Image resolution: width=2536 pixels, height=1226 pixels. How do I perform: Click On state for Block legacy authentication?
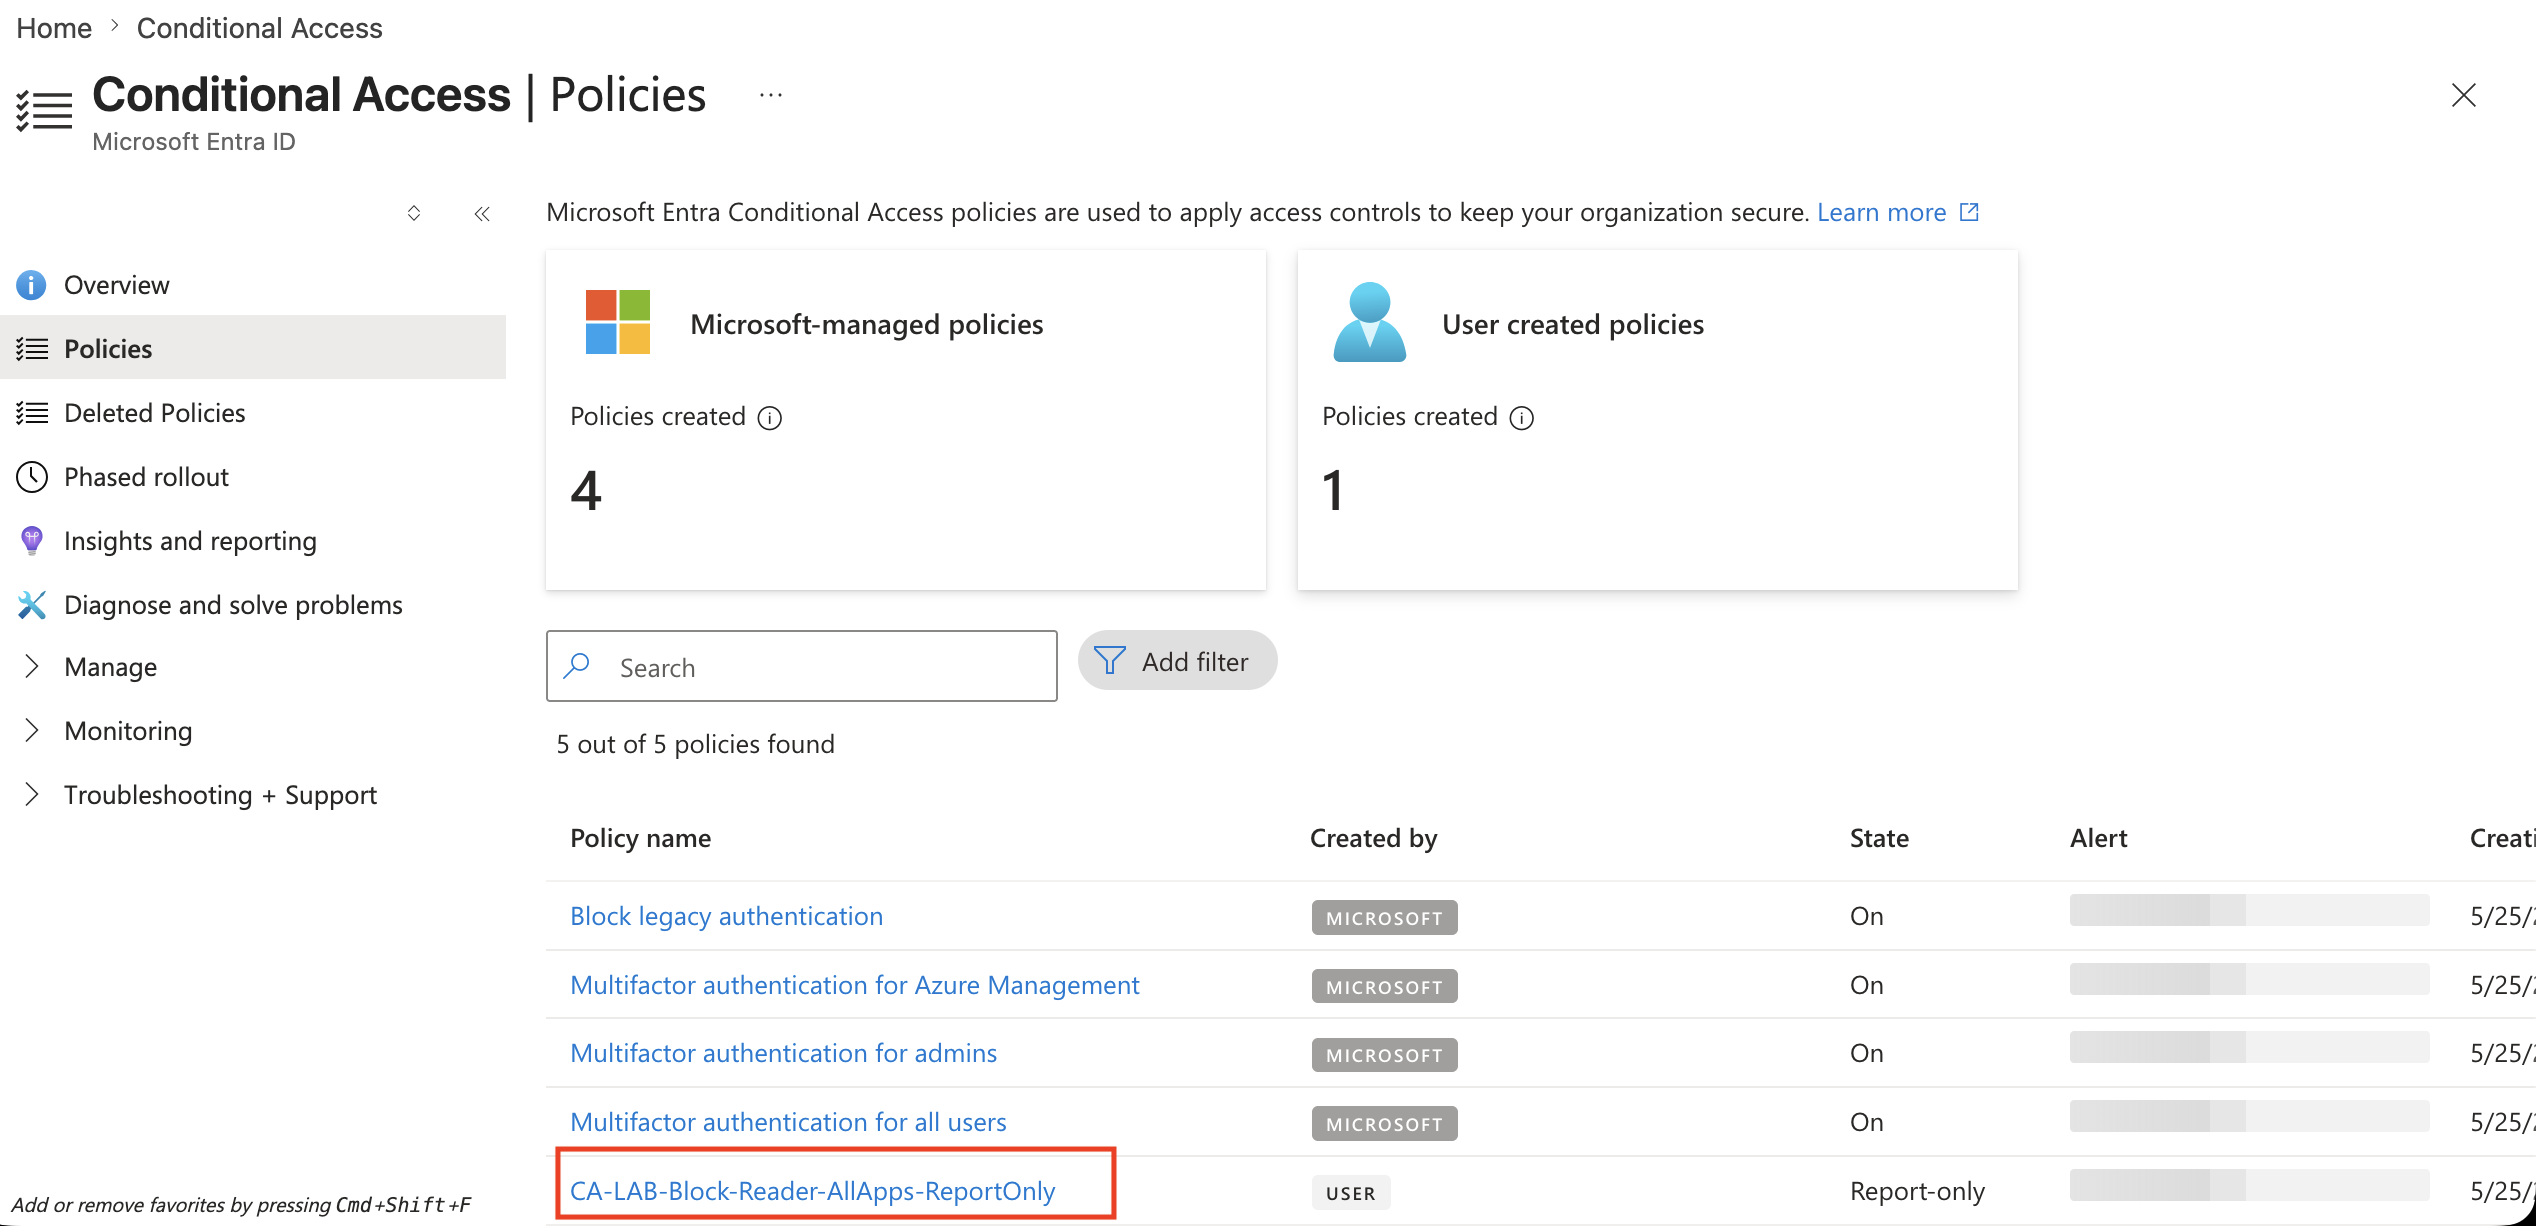(1867, 916)
